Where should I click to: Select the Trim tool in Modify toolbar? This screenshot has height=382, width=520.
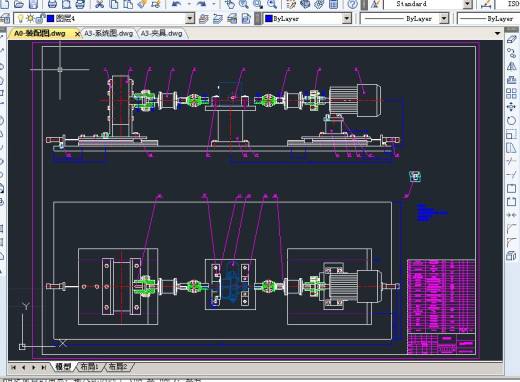pyautogui.click(x=511, y=161)
